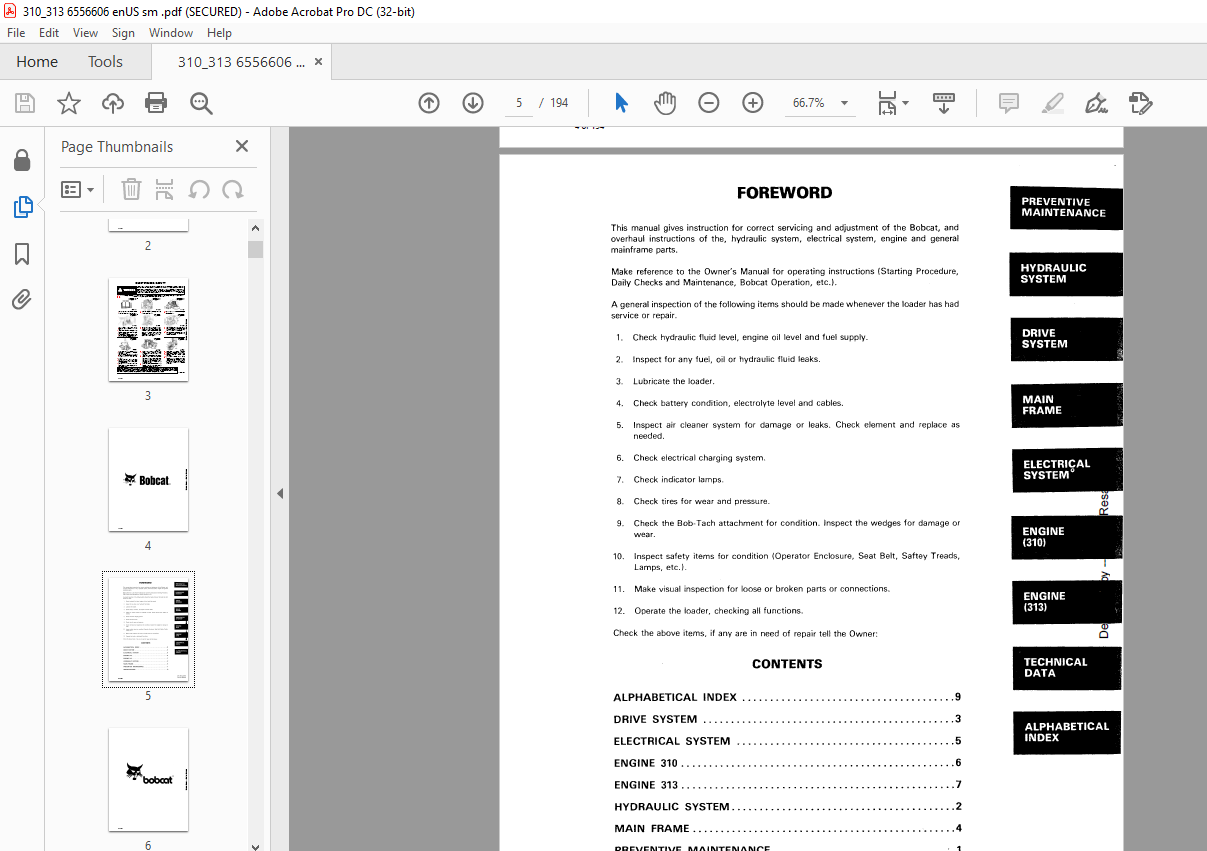Click ENGINE 310 contents entry
This screenshot has height=851, width=1207.
point(787,763)
